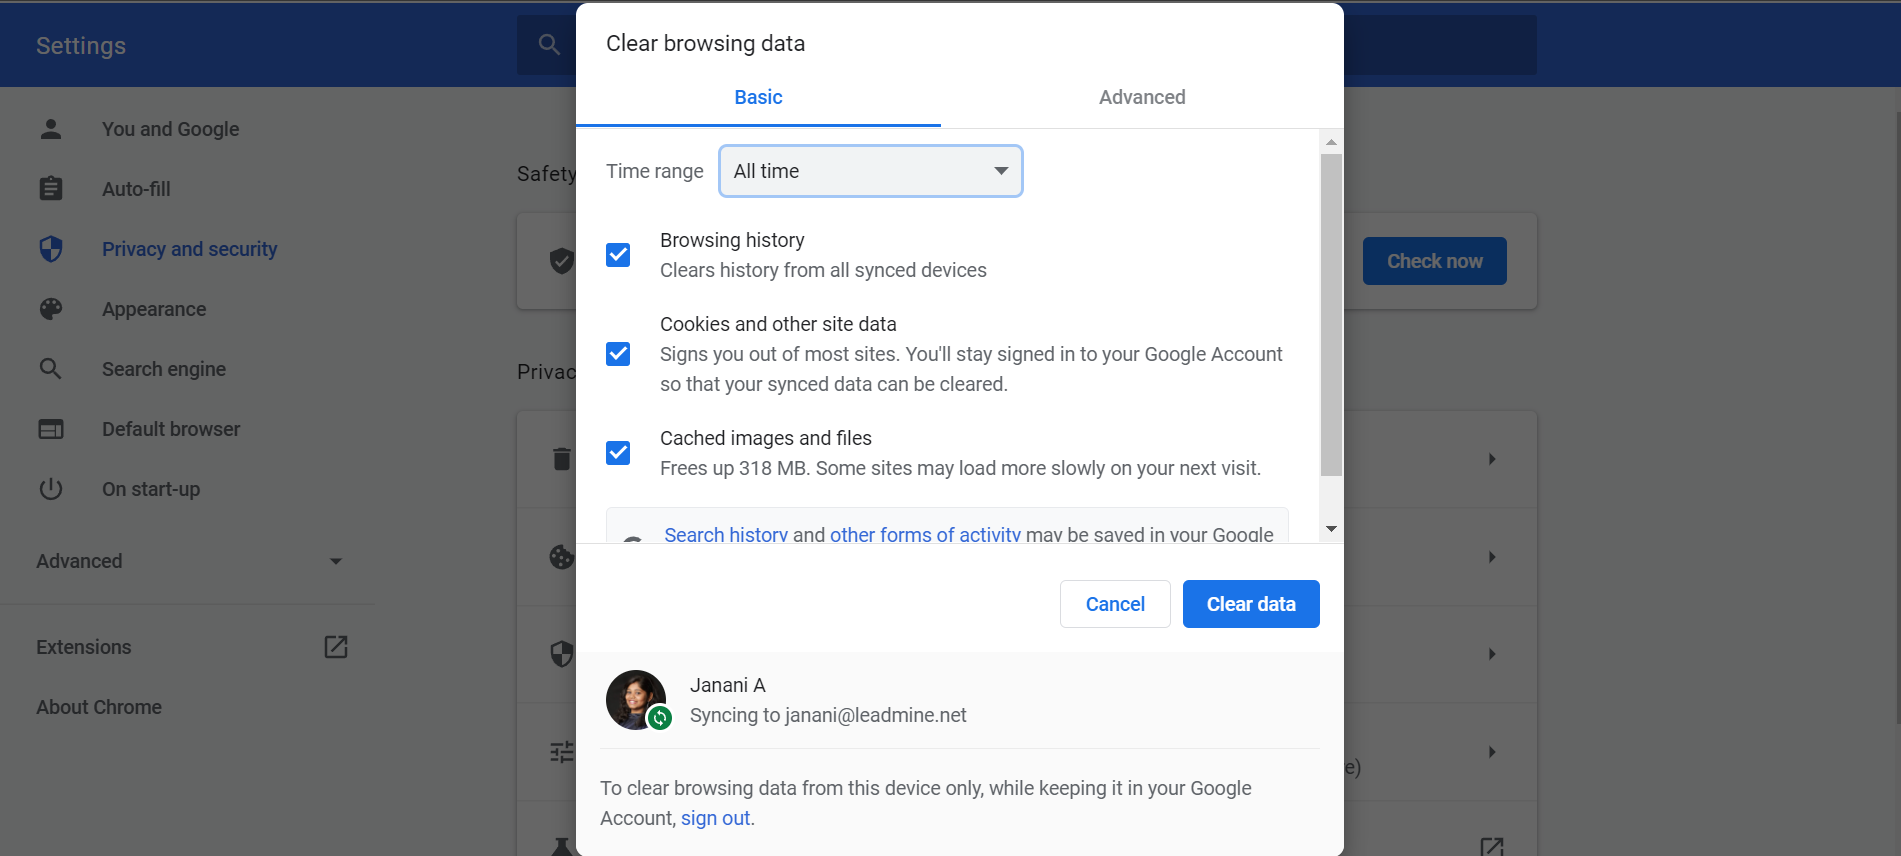1901x856 pixels.
Task: Switch to the Advanced tab in the dialog
Action: 1142,97
